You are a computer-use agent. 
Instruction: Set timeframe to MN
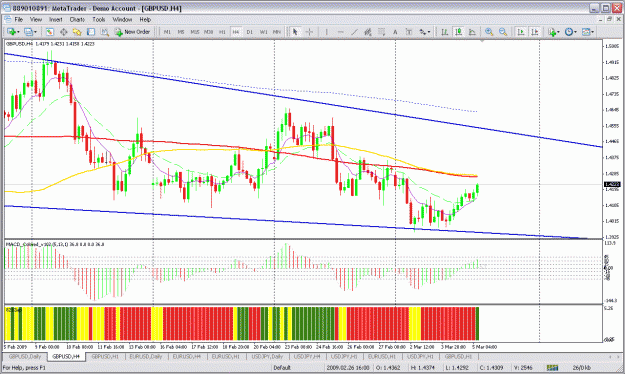pyautogui.click(x=277, y=32)
